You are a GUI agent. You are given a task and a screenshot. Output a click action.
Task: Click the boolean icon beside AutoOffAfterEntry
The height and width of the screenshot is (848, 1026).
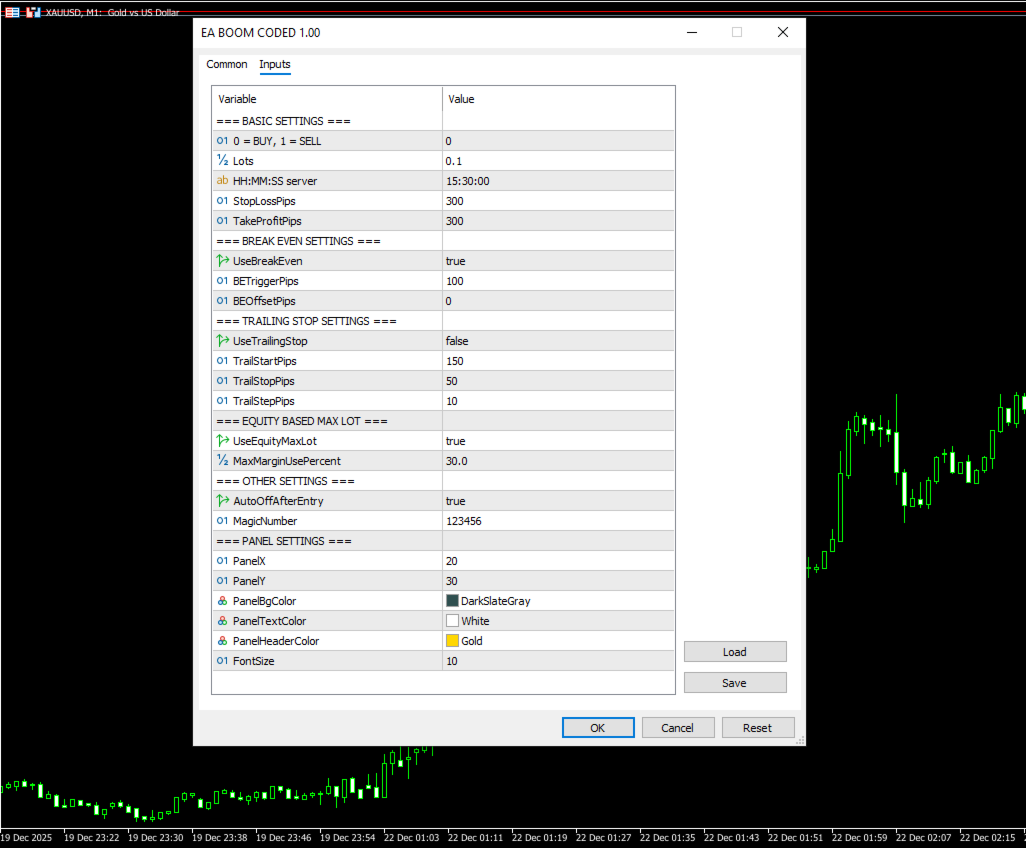[x=222, y=501]
